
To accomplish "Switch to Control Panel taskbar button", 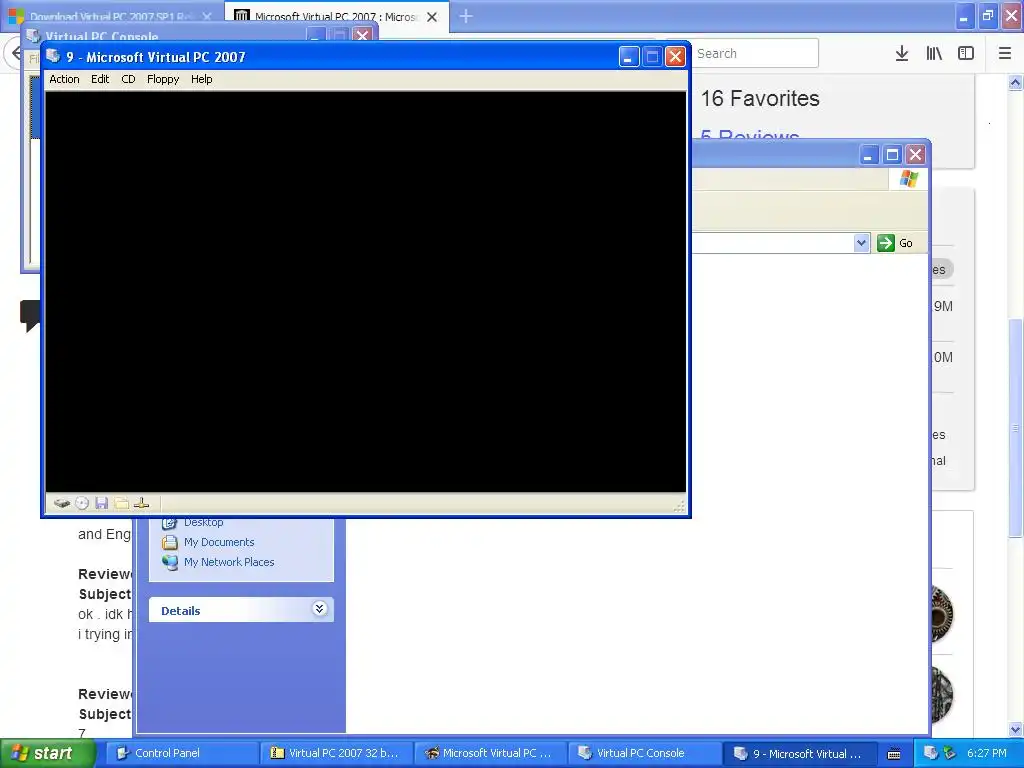I will [182, 753].
